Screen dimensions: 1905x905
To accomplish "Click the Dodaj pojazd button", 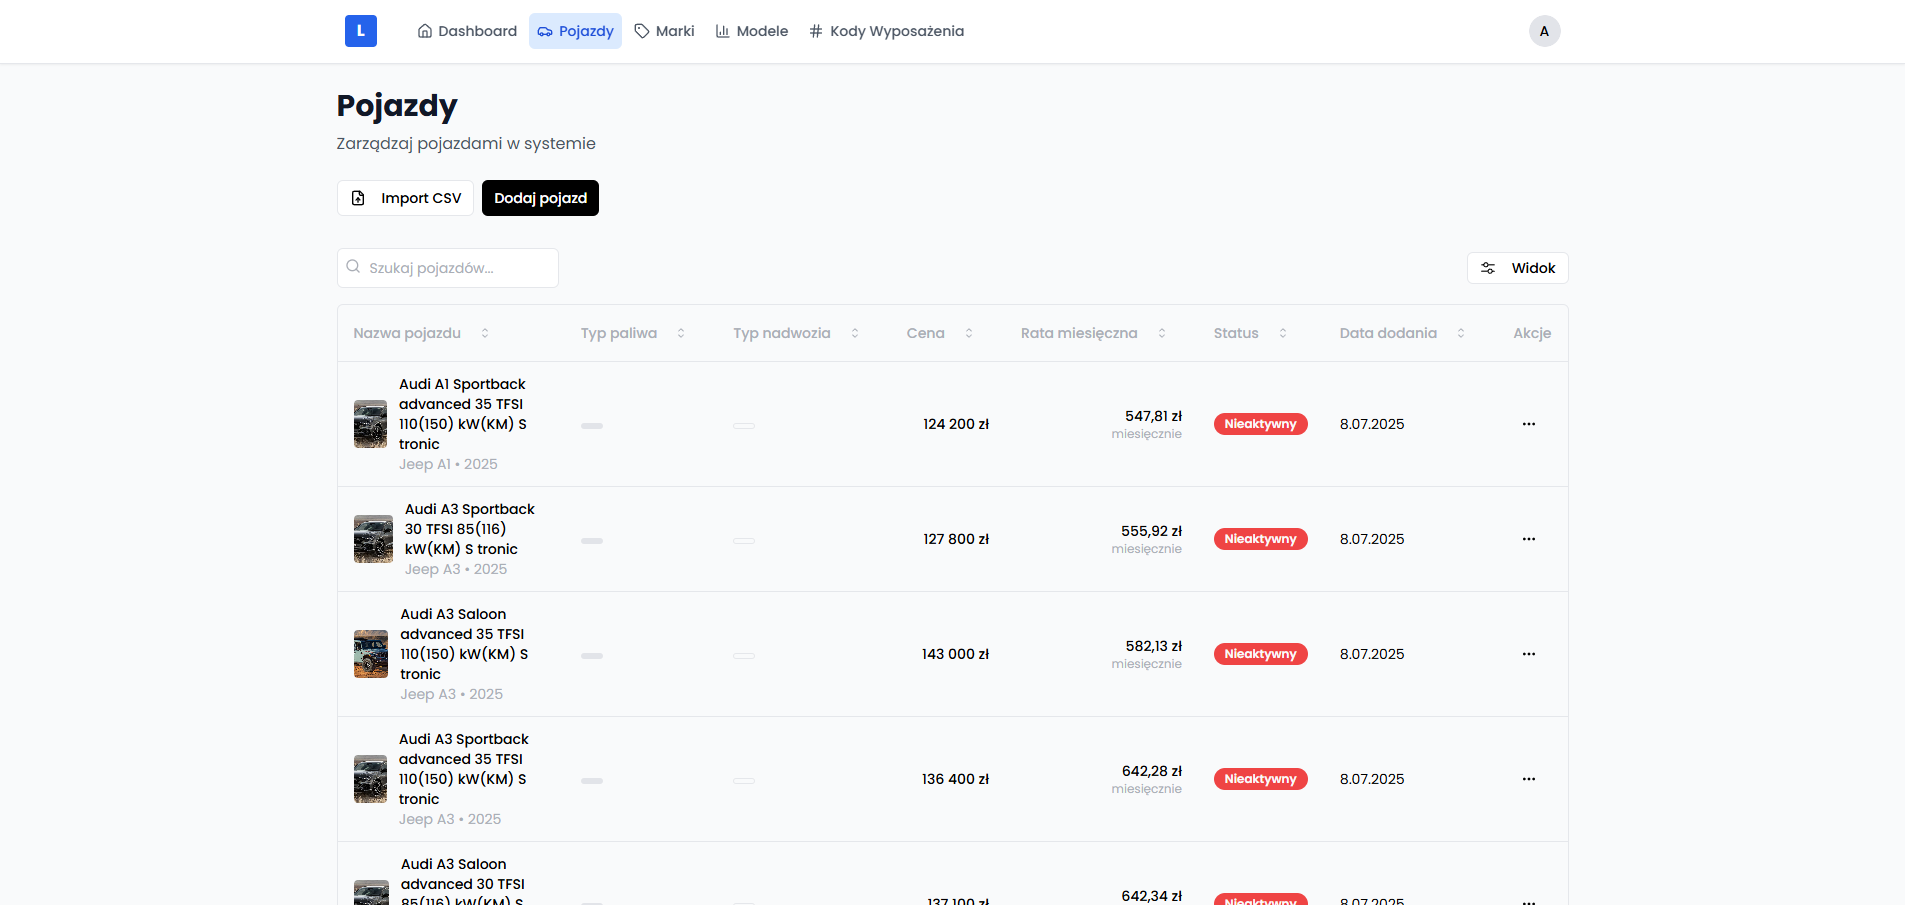I will (x=540, y=198).
